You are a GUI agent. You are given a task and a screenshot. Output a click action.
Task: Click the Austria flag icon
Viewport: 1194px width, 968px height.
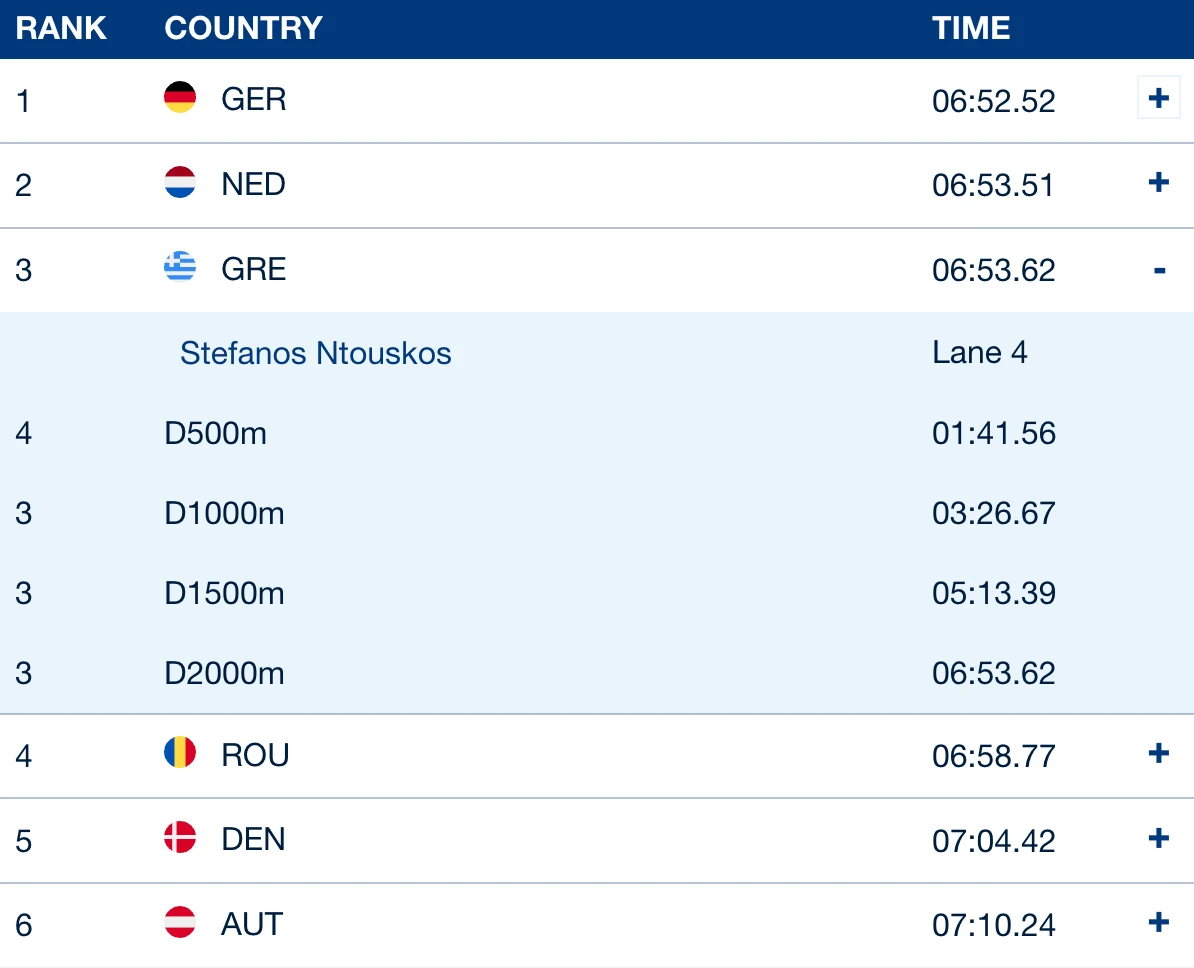[180, 922]
